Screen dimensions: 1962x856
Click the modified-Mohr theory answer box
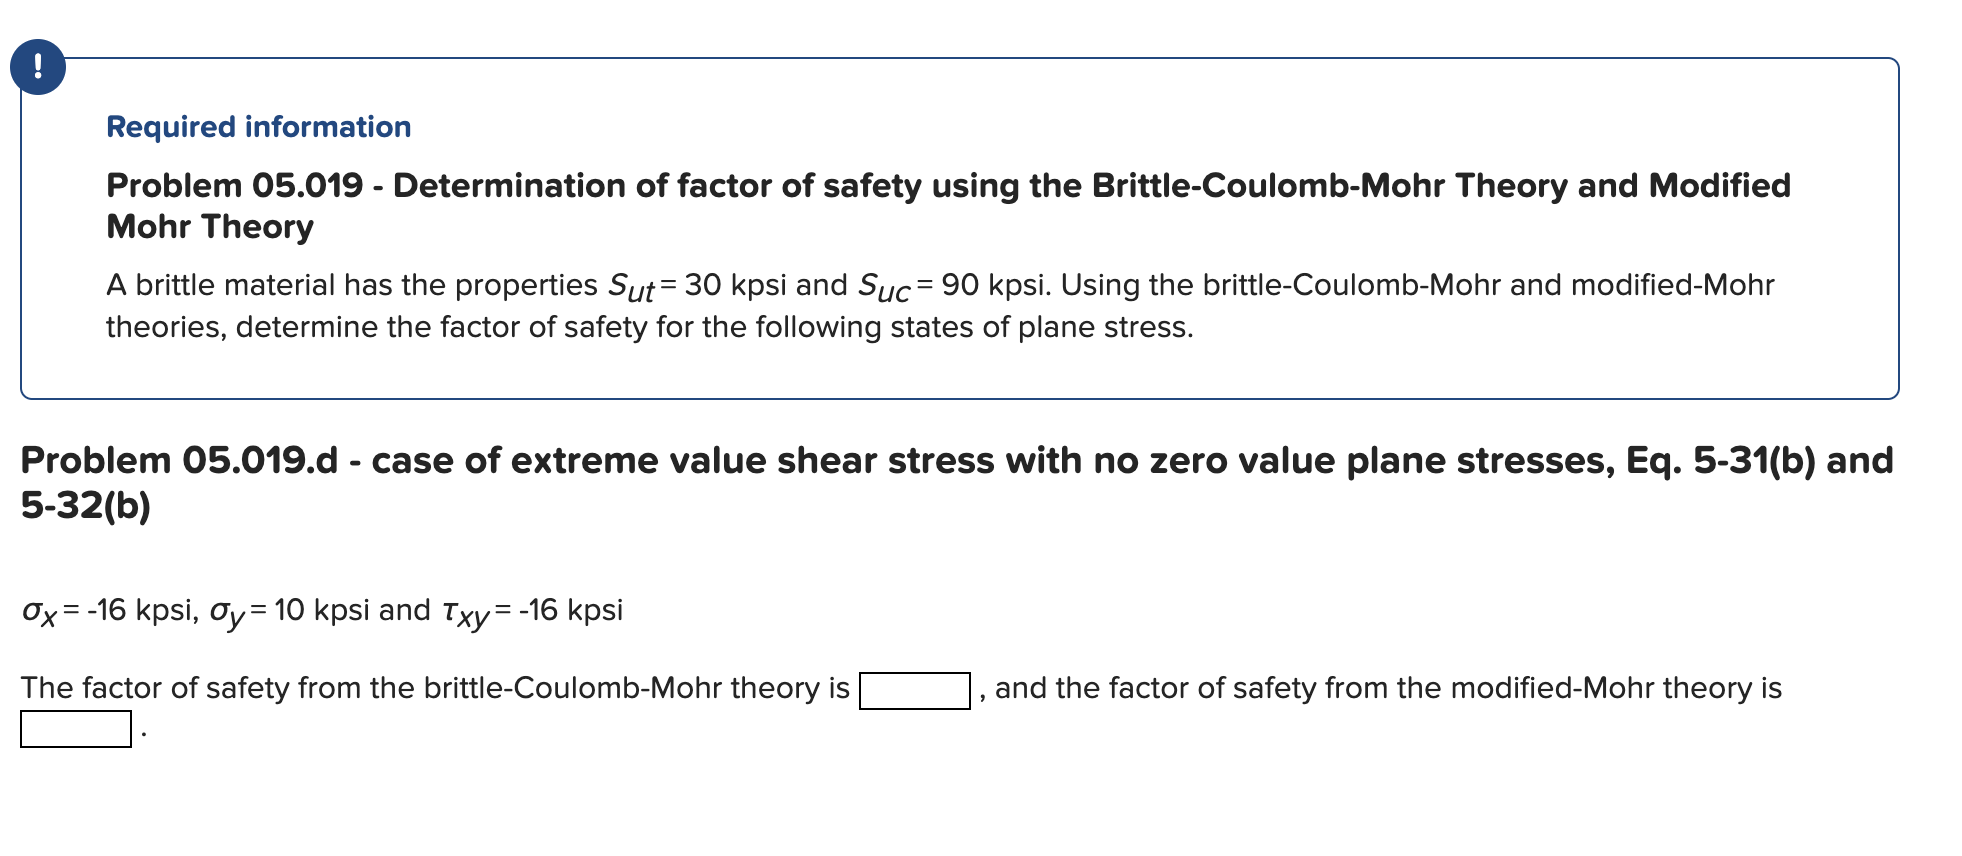click(x=75, y=729)
